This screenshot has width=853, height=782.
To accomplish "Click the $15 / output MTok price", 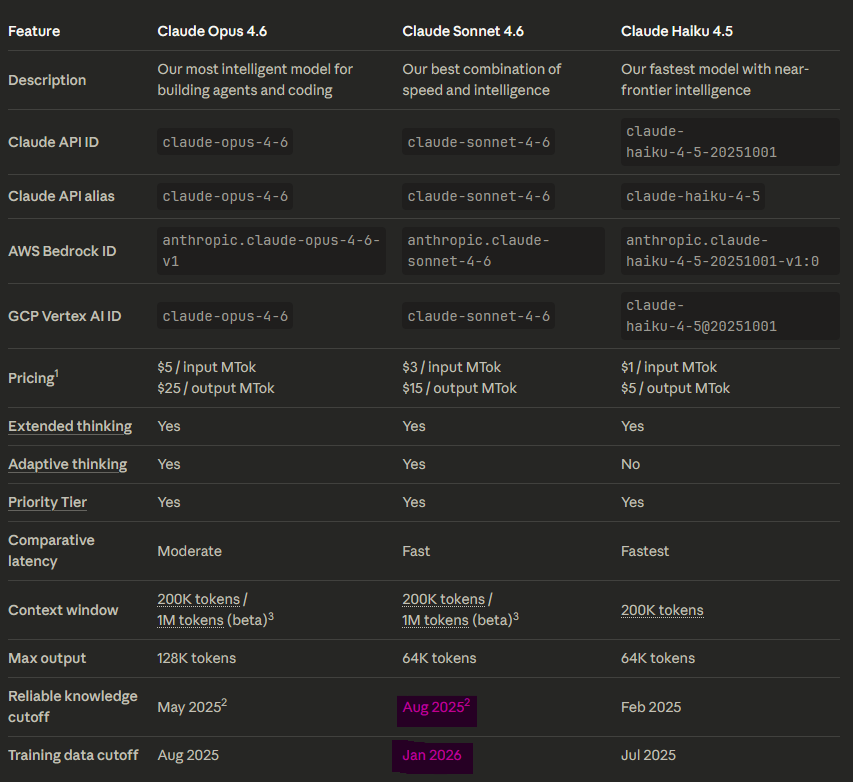I will (x=460, y=388).
